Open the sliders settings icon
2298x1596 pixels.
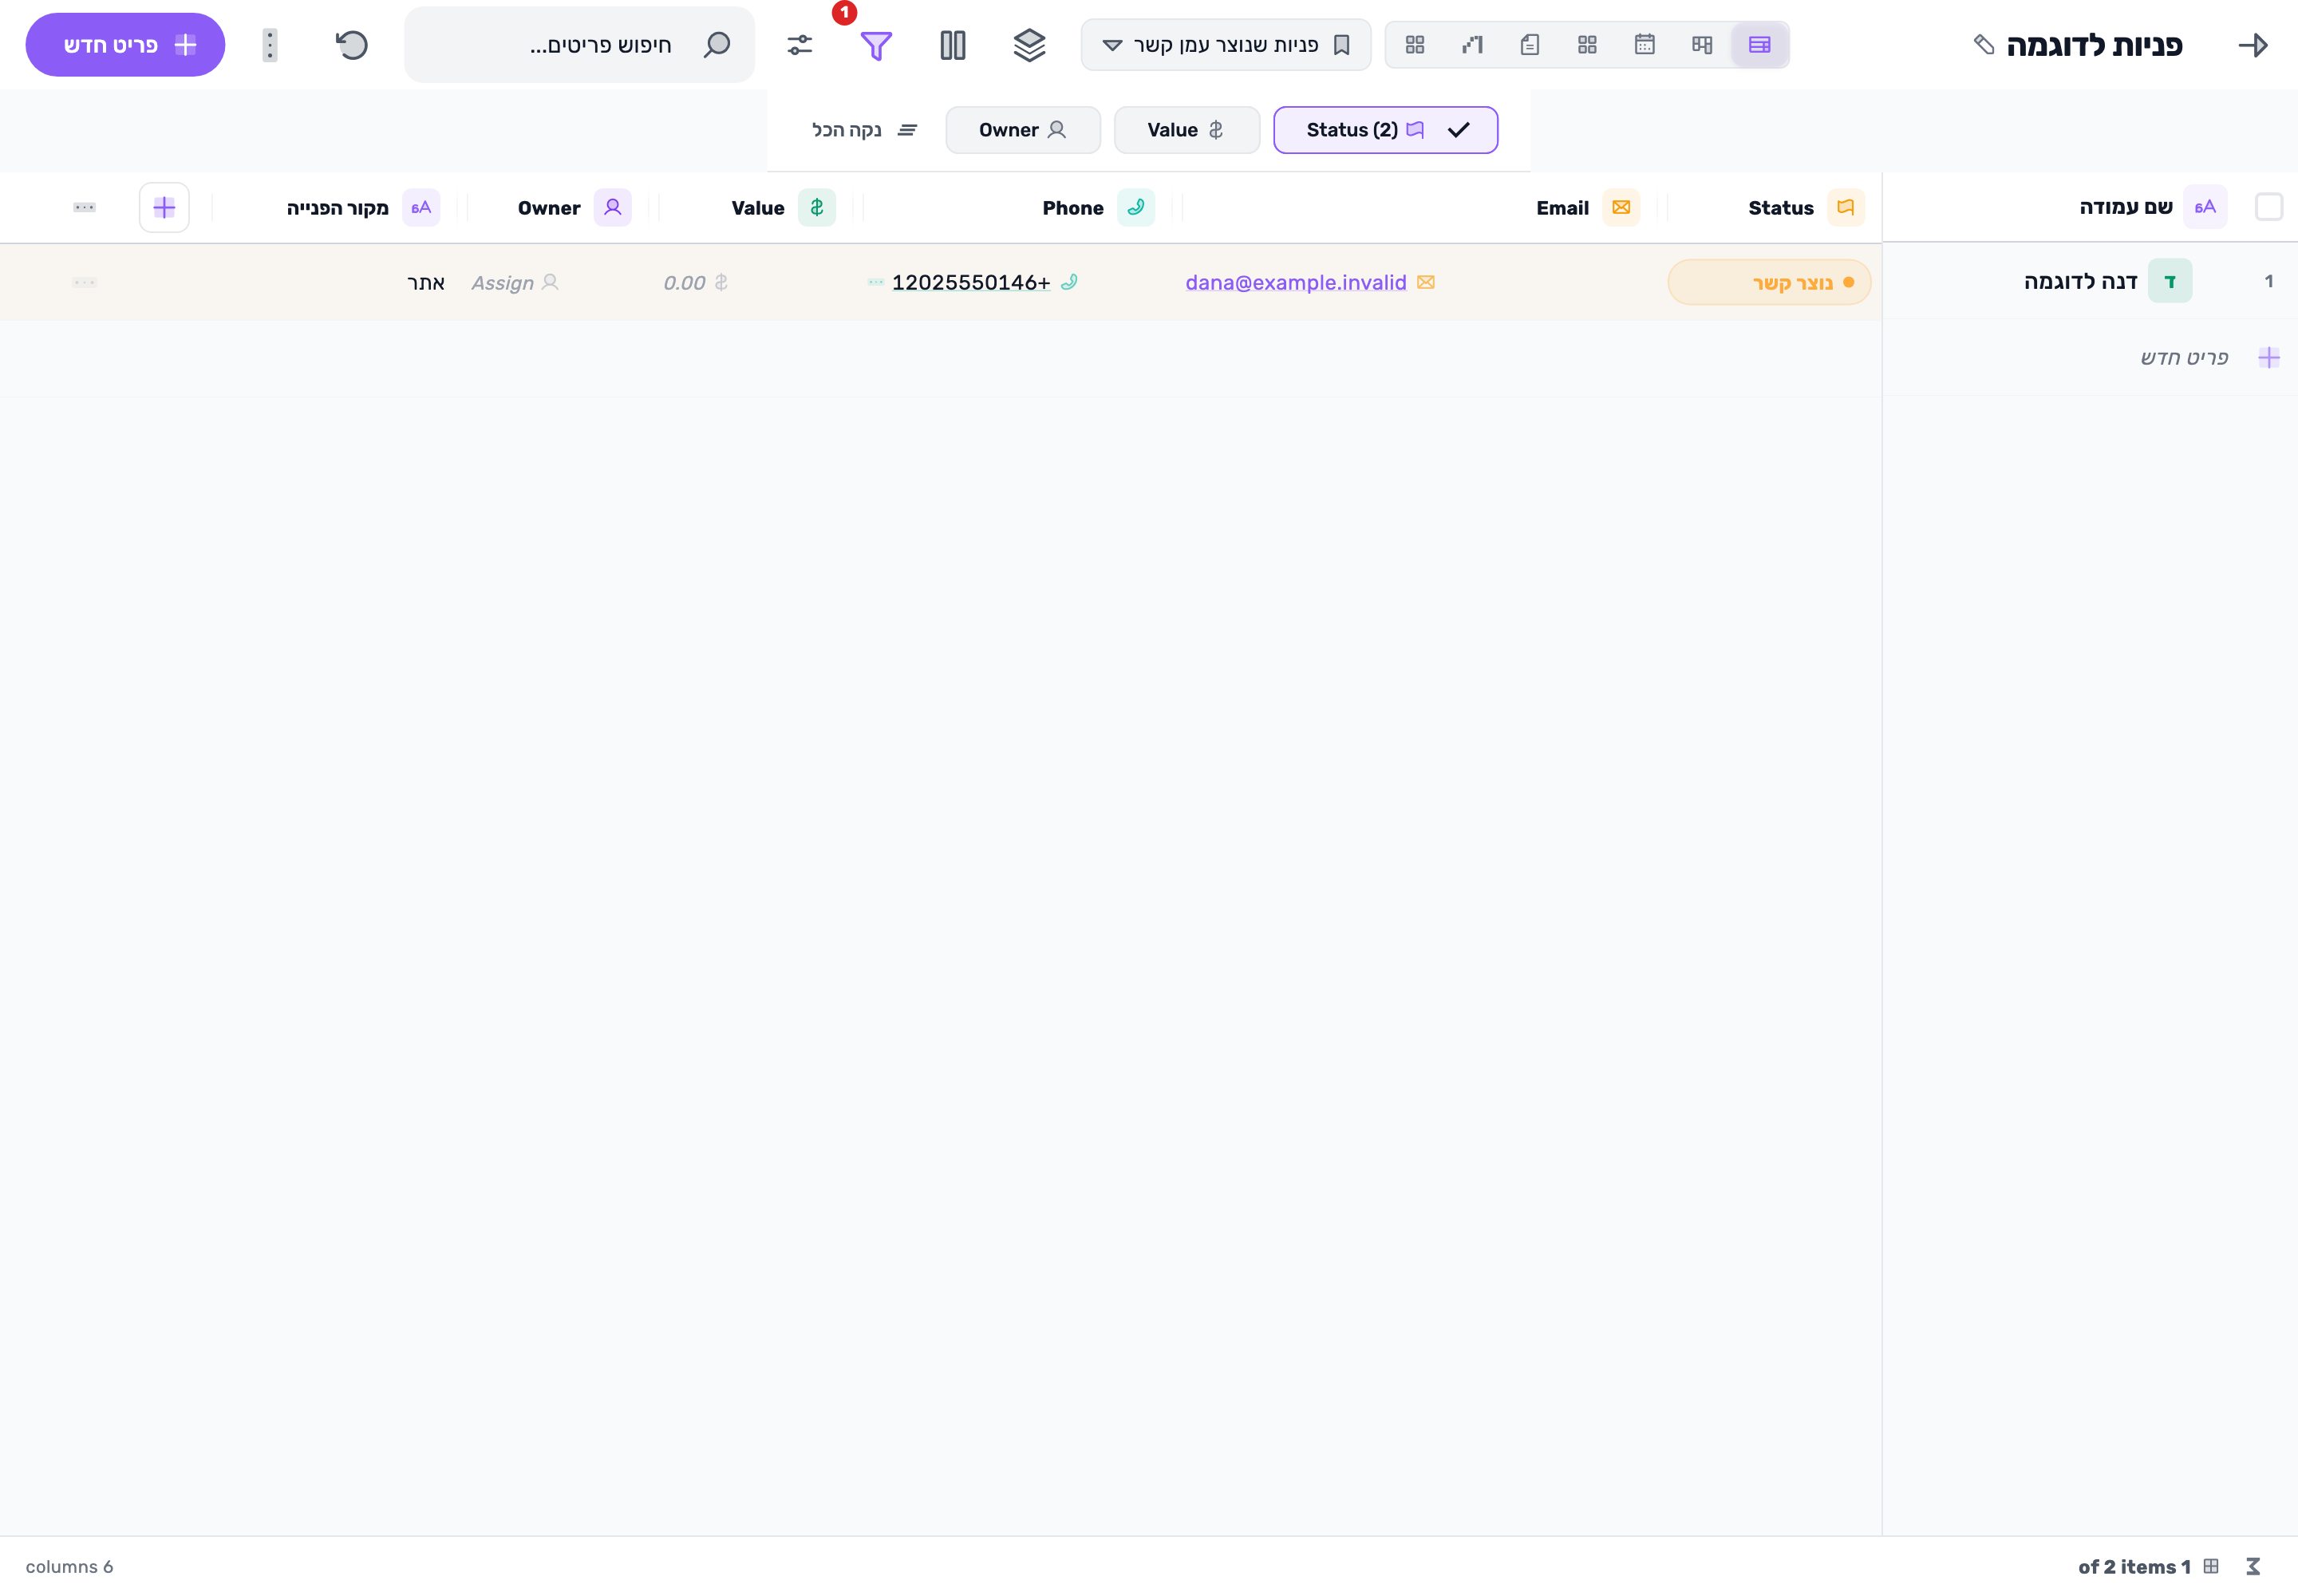(800, 45)
